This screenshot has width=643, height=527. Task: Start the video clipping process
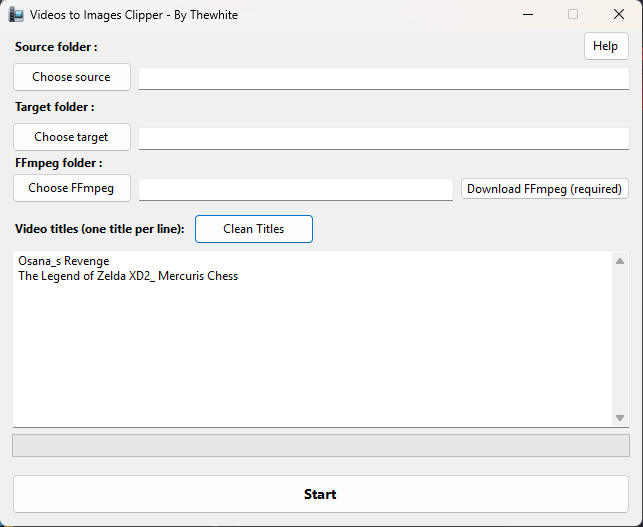[320, 494]
